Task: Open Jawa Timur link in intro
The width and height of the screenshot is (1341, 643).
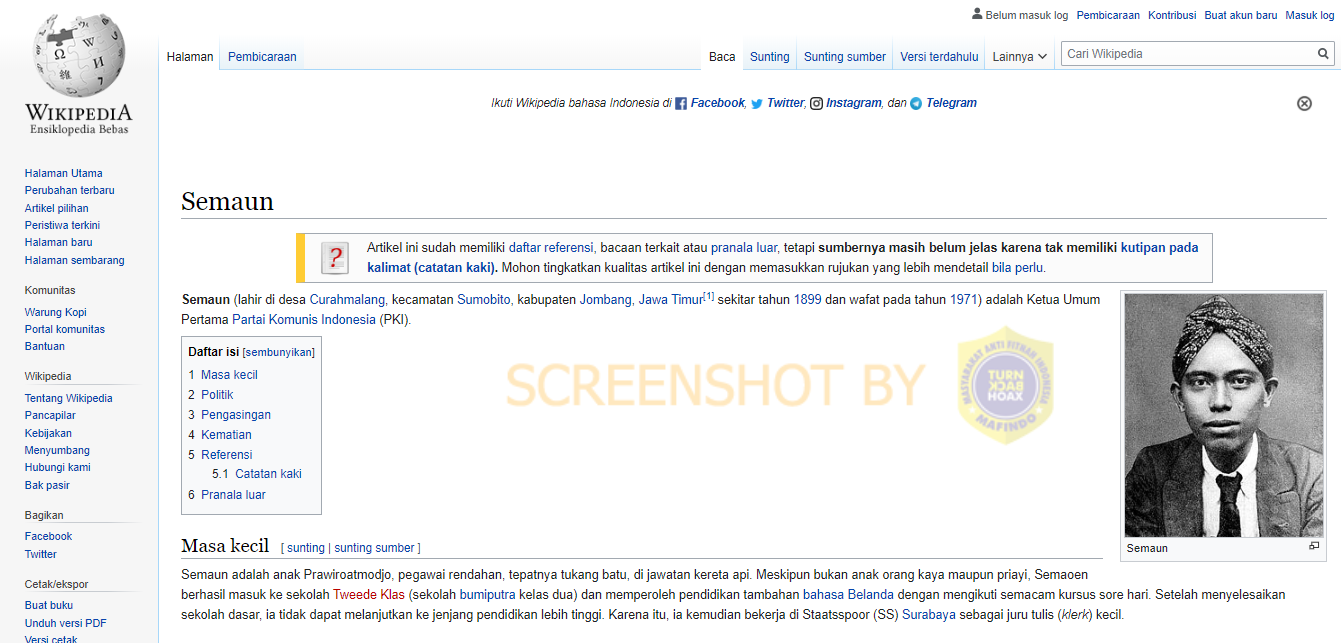Action: (671, 300)
